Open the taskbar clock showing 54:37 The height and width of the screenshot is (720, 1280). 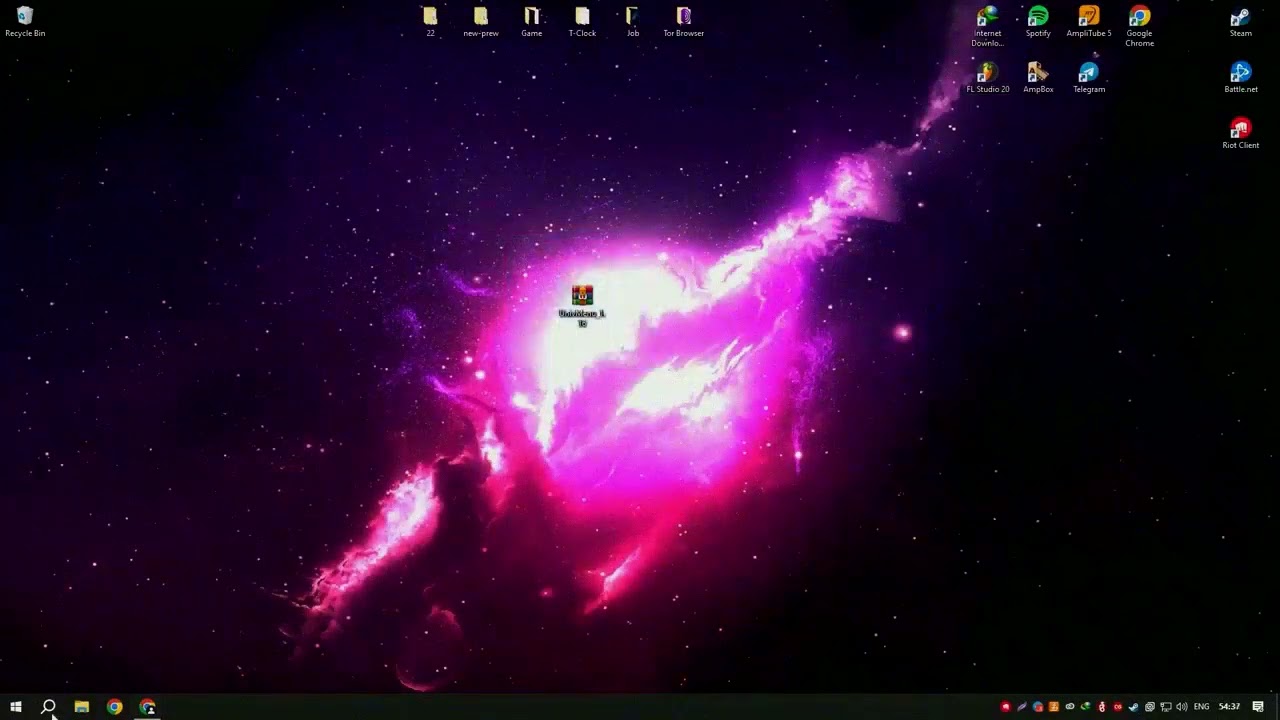[x=1230, y=707]
